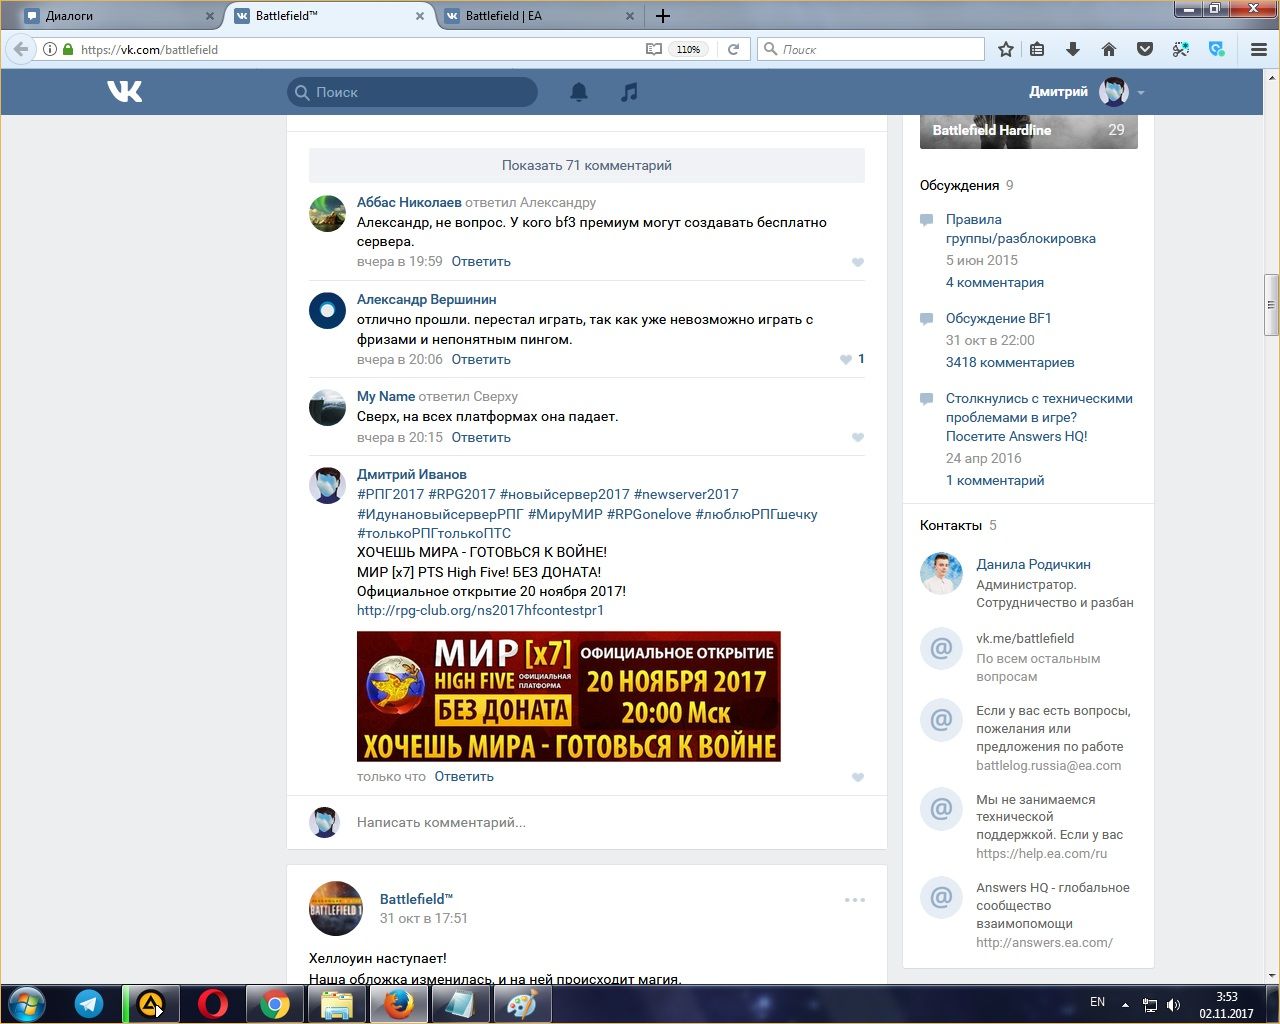View 3418 комментариев link
Screen dimensions: 1280x1024
point(1010,362)
